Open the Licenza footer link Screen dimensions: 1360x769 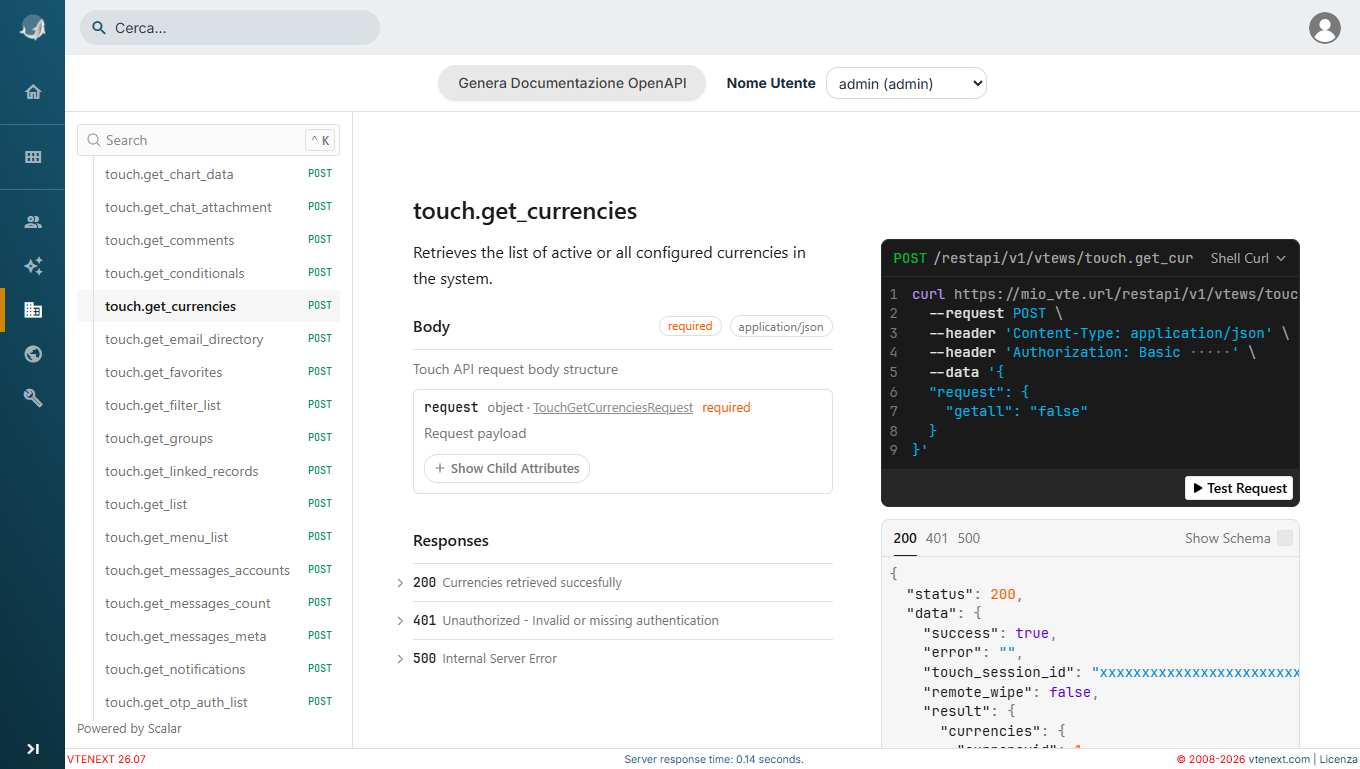pyautogui.click(x=1339, y=760)
